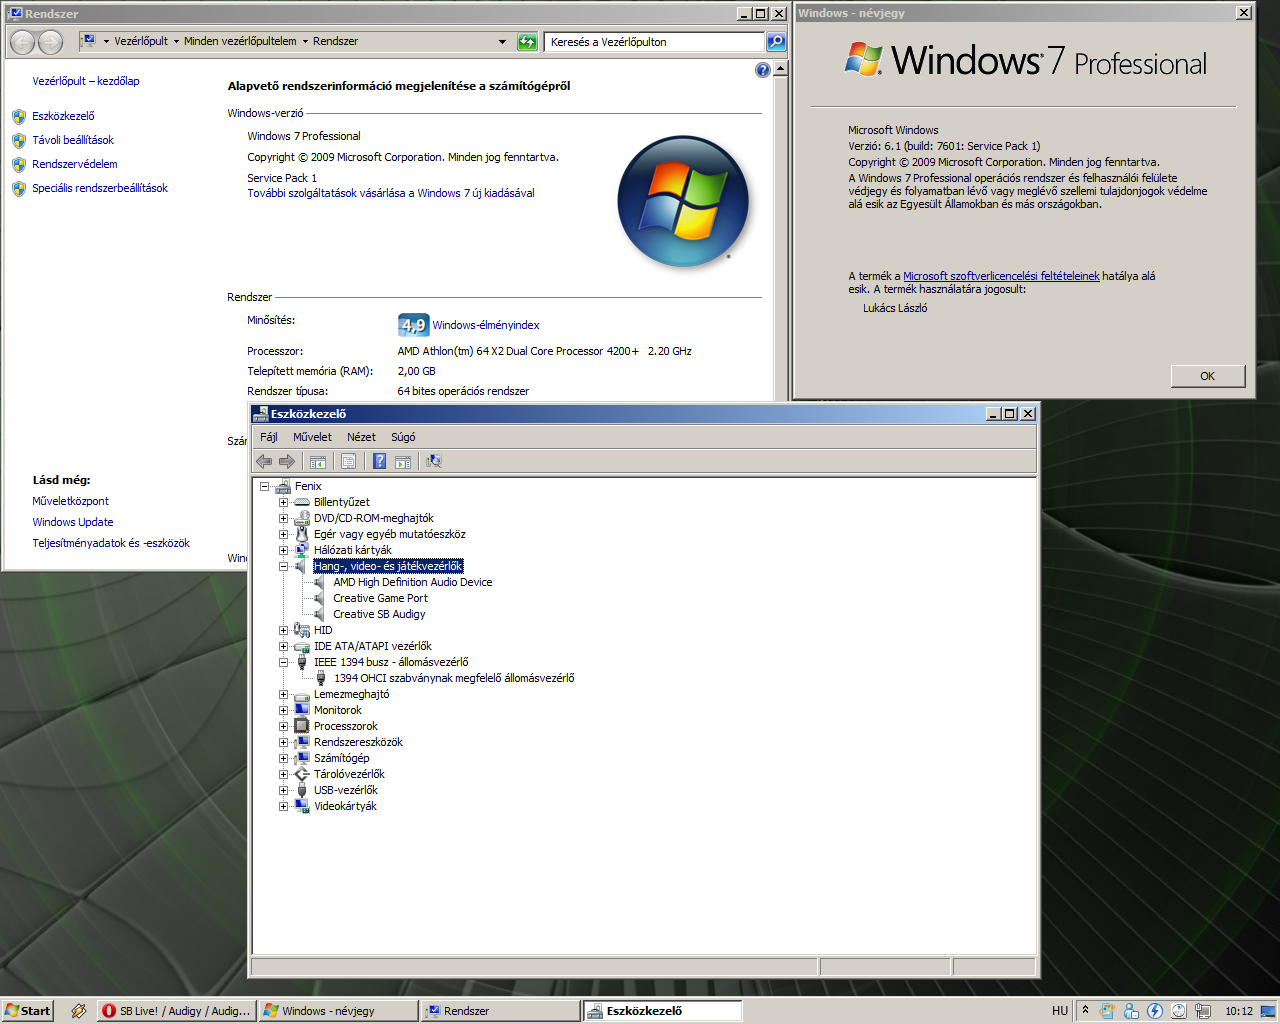Expand Hálózati kártyák node
The image size is (1280, 1024).
pos(283,550)
